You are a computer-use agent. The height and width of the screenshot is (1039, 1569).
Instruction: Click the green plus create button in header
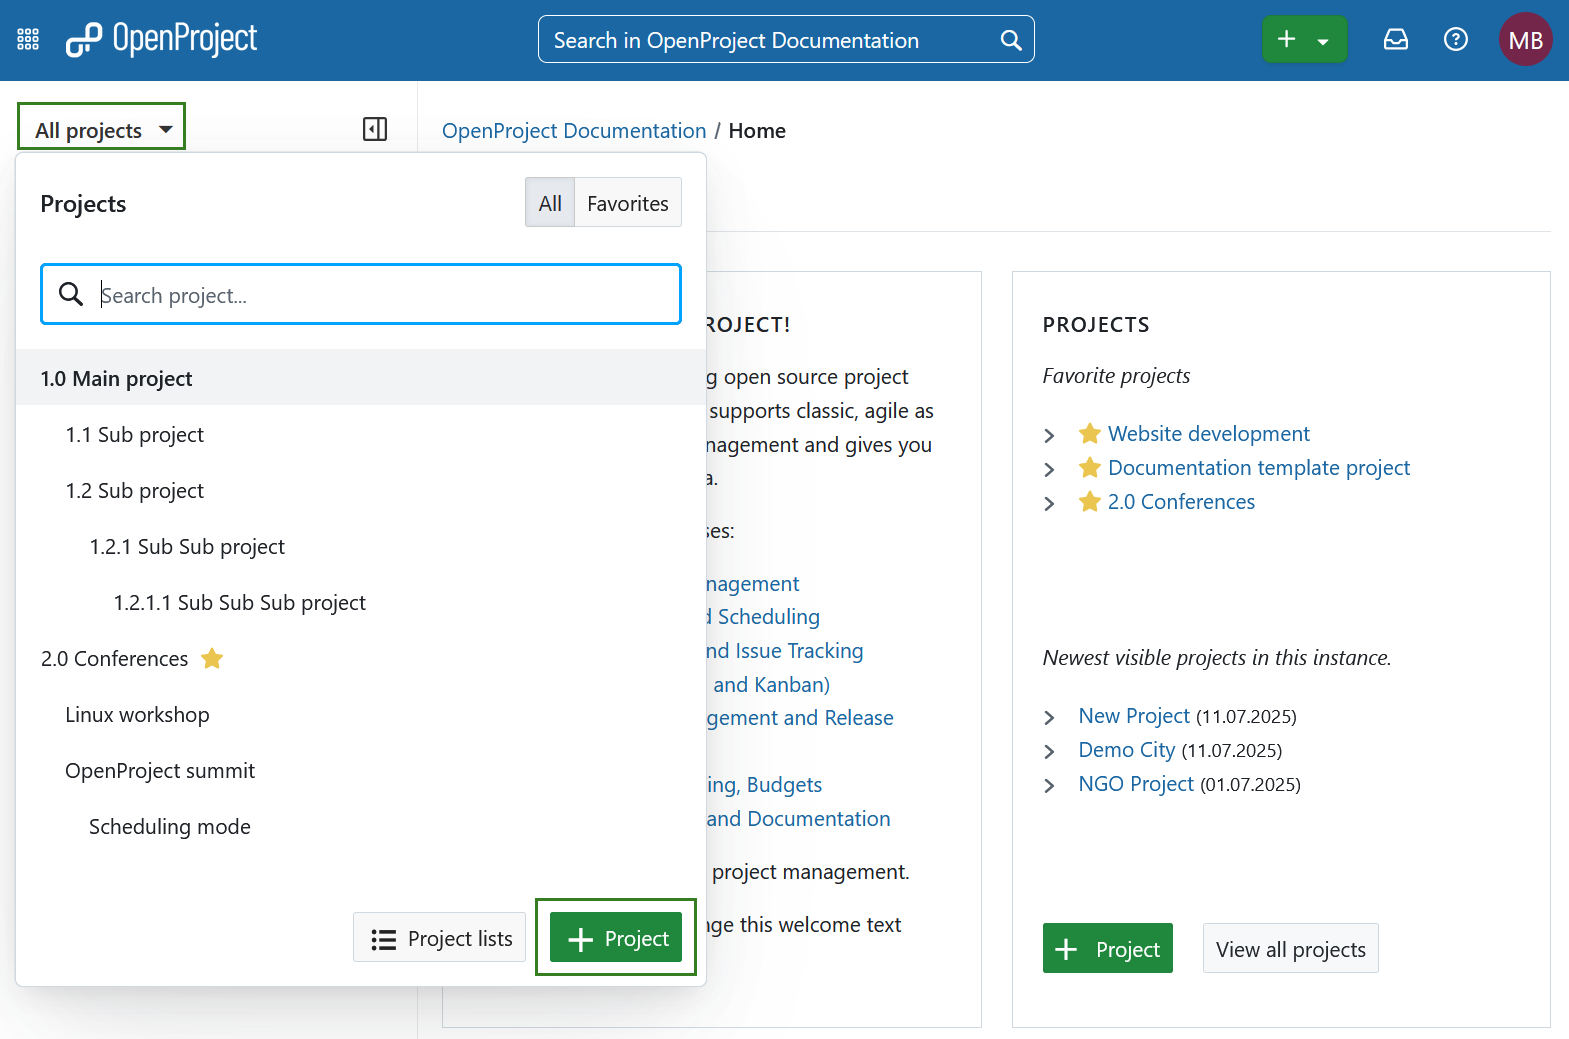1304,40
